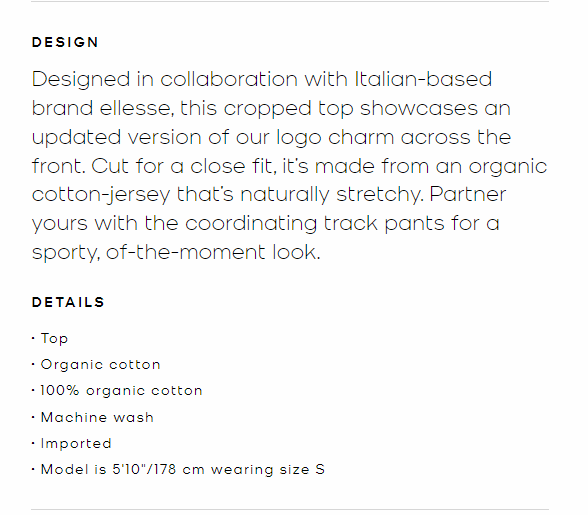
Task: Click the DESIGN section heading
Action: point(65,42)
